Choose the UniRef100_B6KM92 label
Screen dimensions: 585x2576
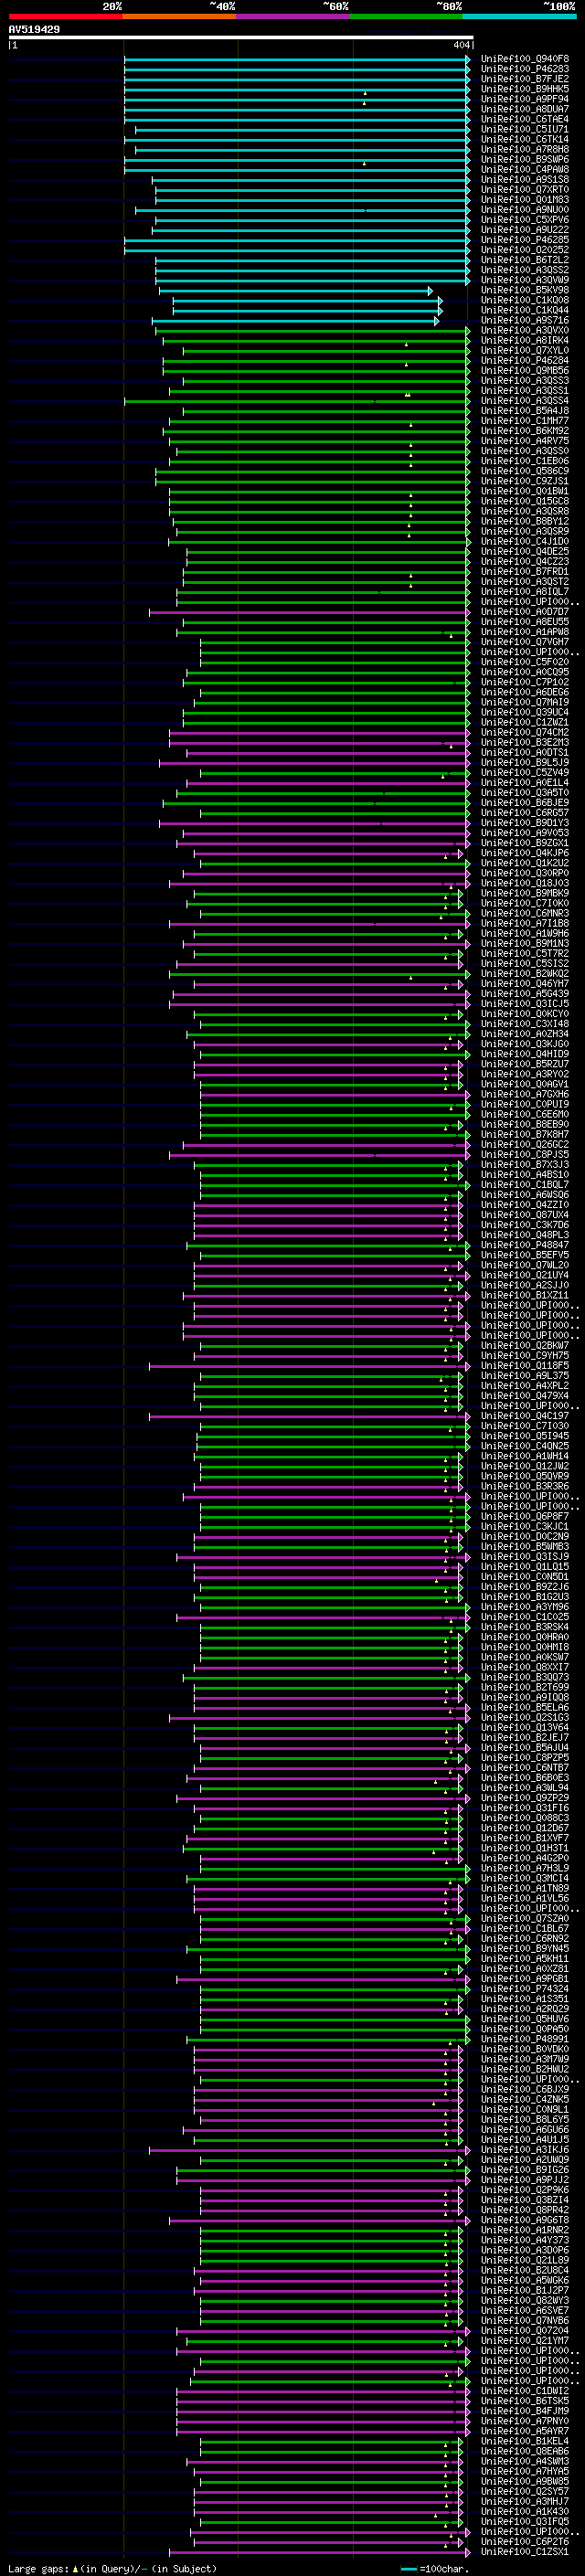point(525,431)
